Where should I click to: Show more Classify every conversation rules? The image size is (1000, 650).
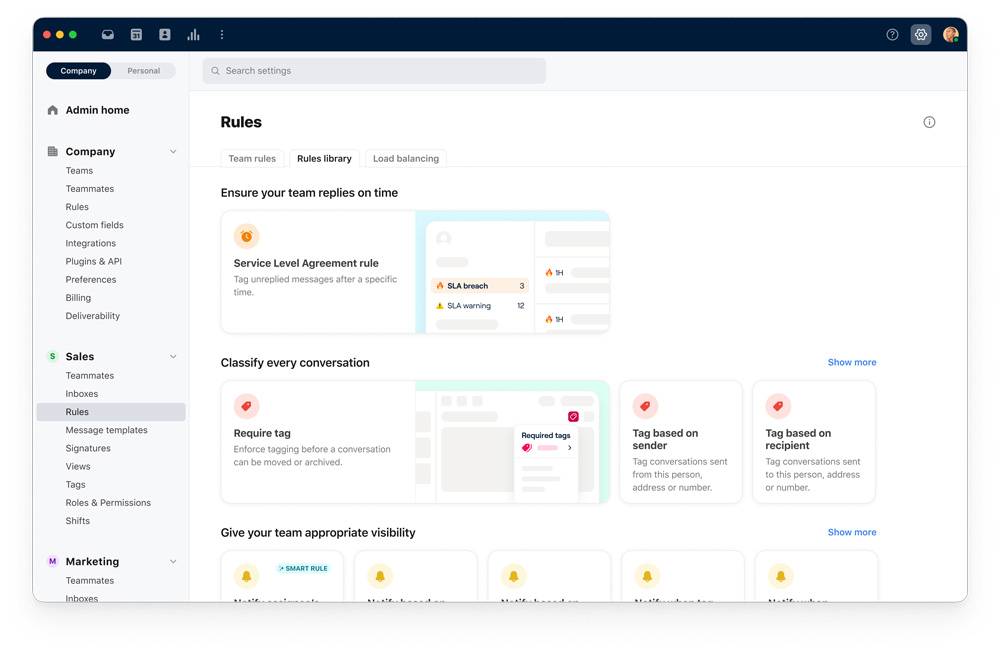point(852,362)
